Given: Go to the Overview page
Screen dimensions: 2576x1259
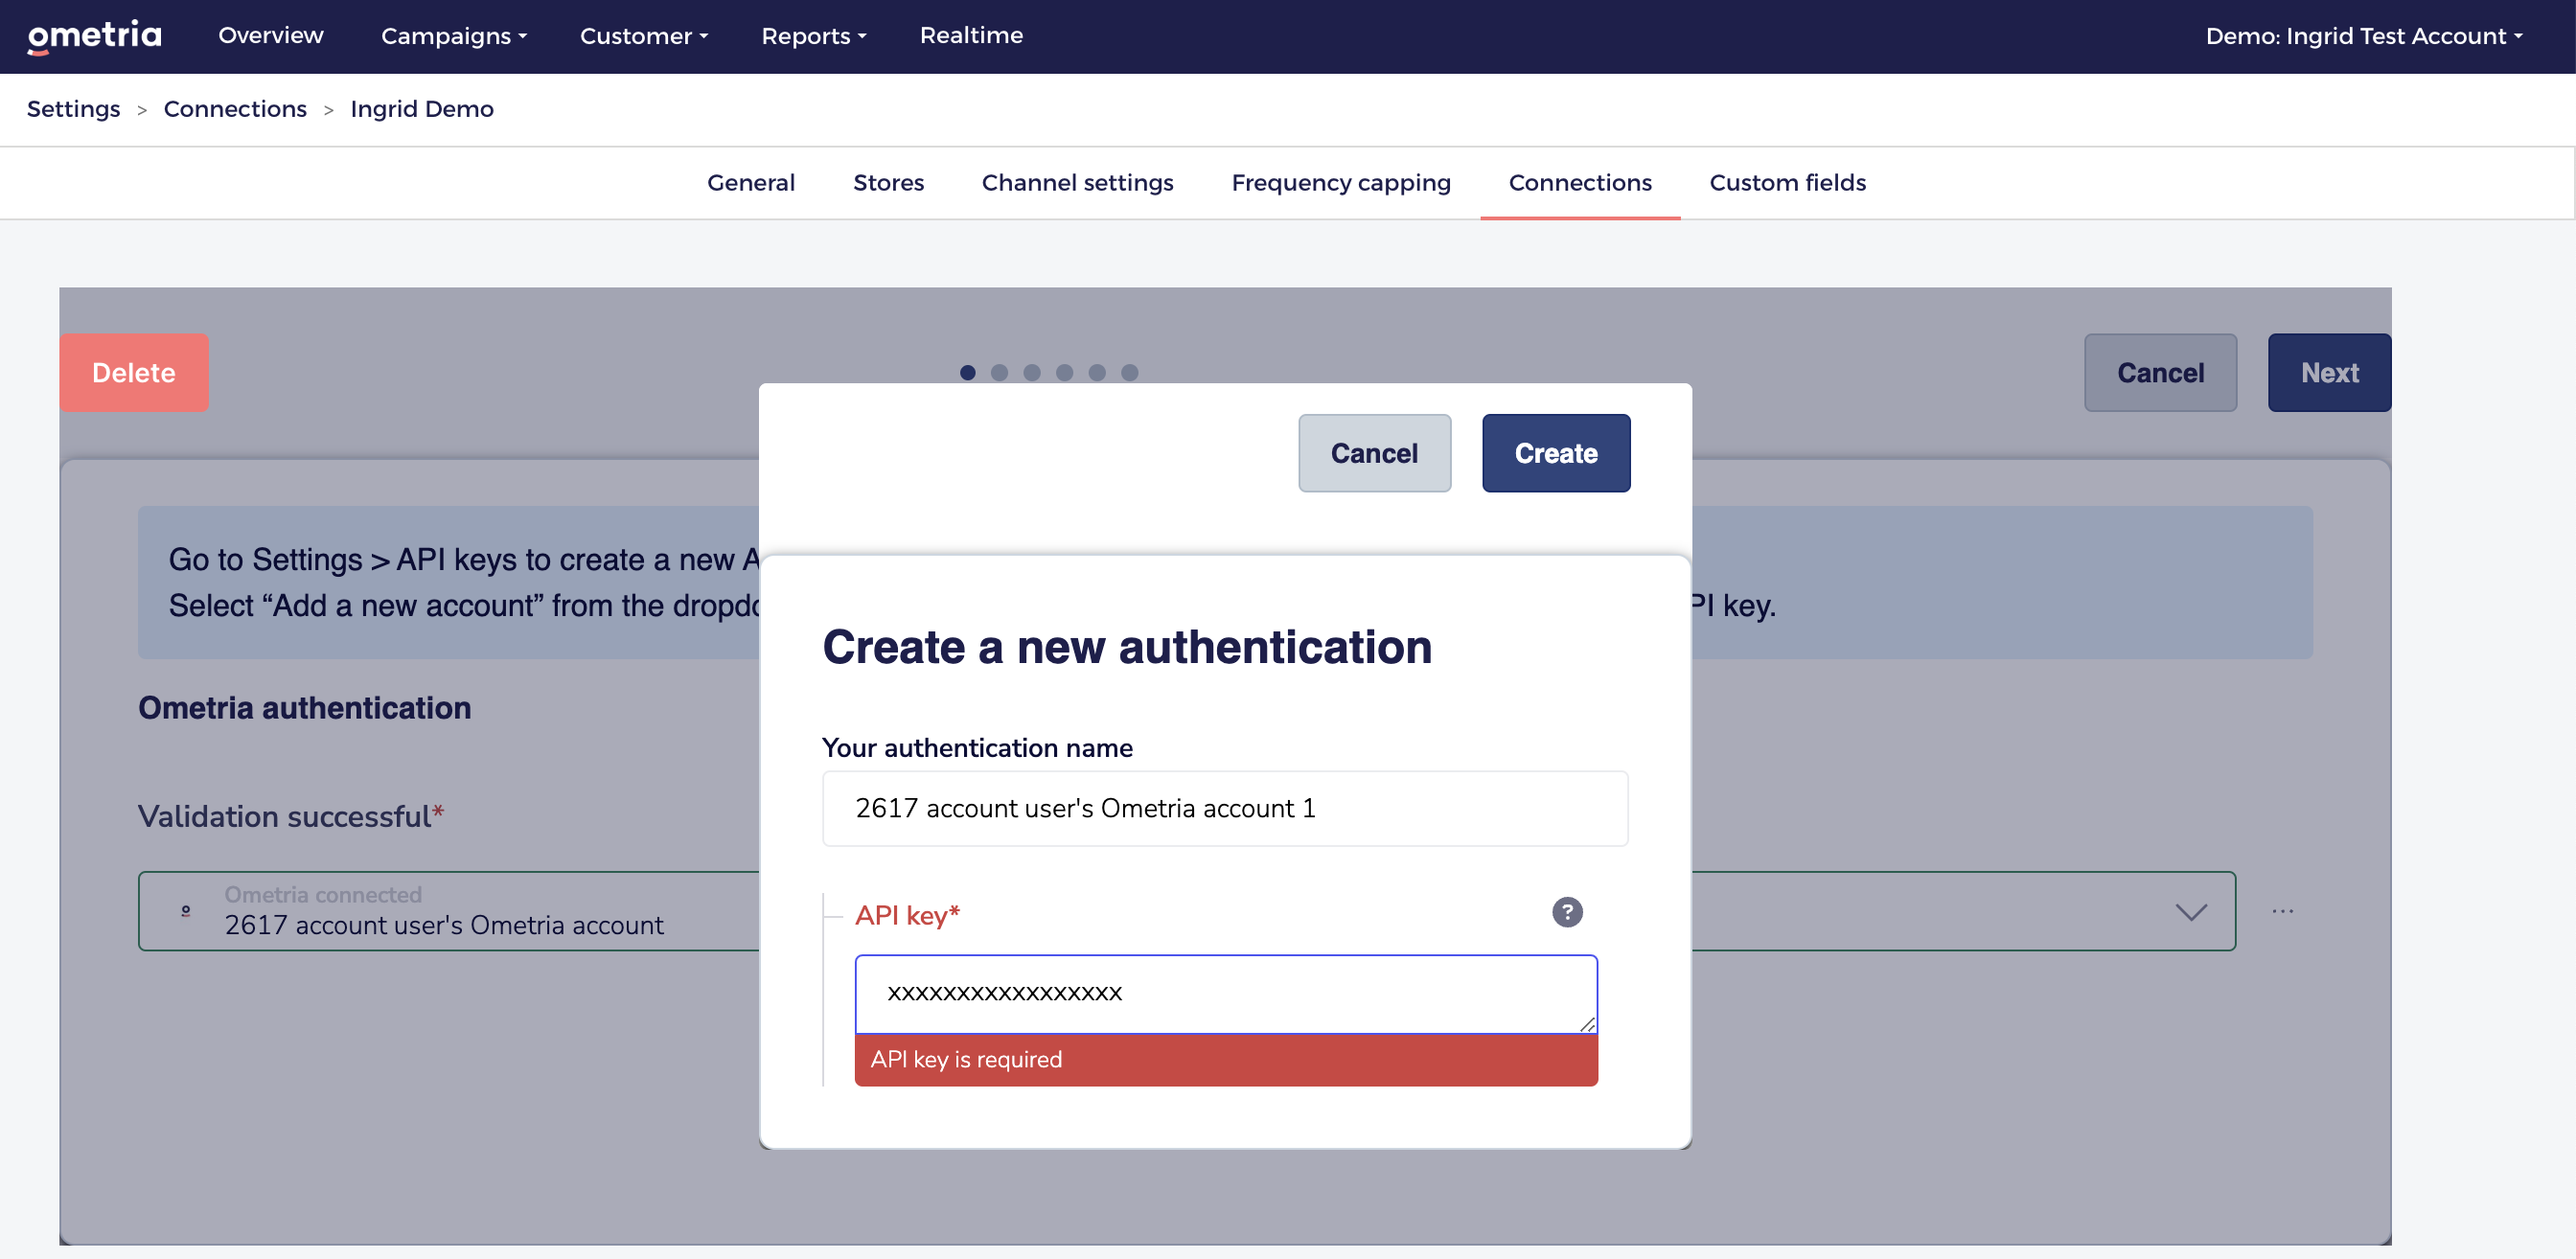Looking at the screenshot, I should tap(271, 35).
